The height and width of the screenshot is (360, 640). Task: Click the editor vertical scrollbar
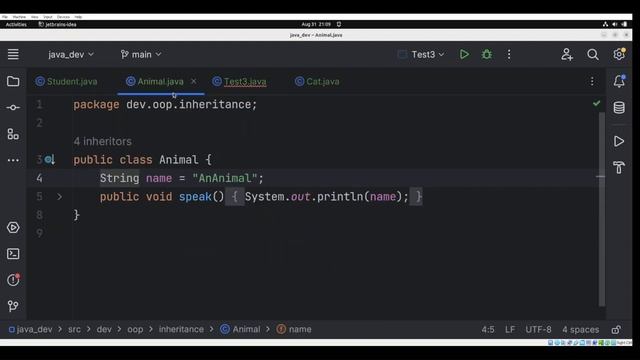click(x=602, y=208)
